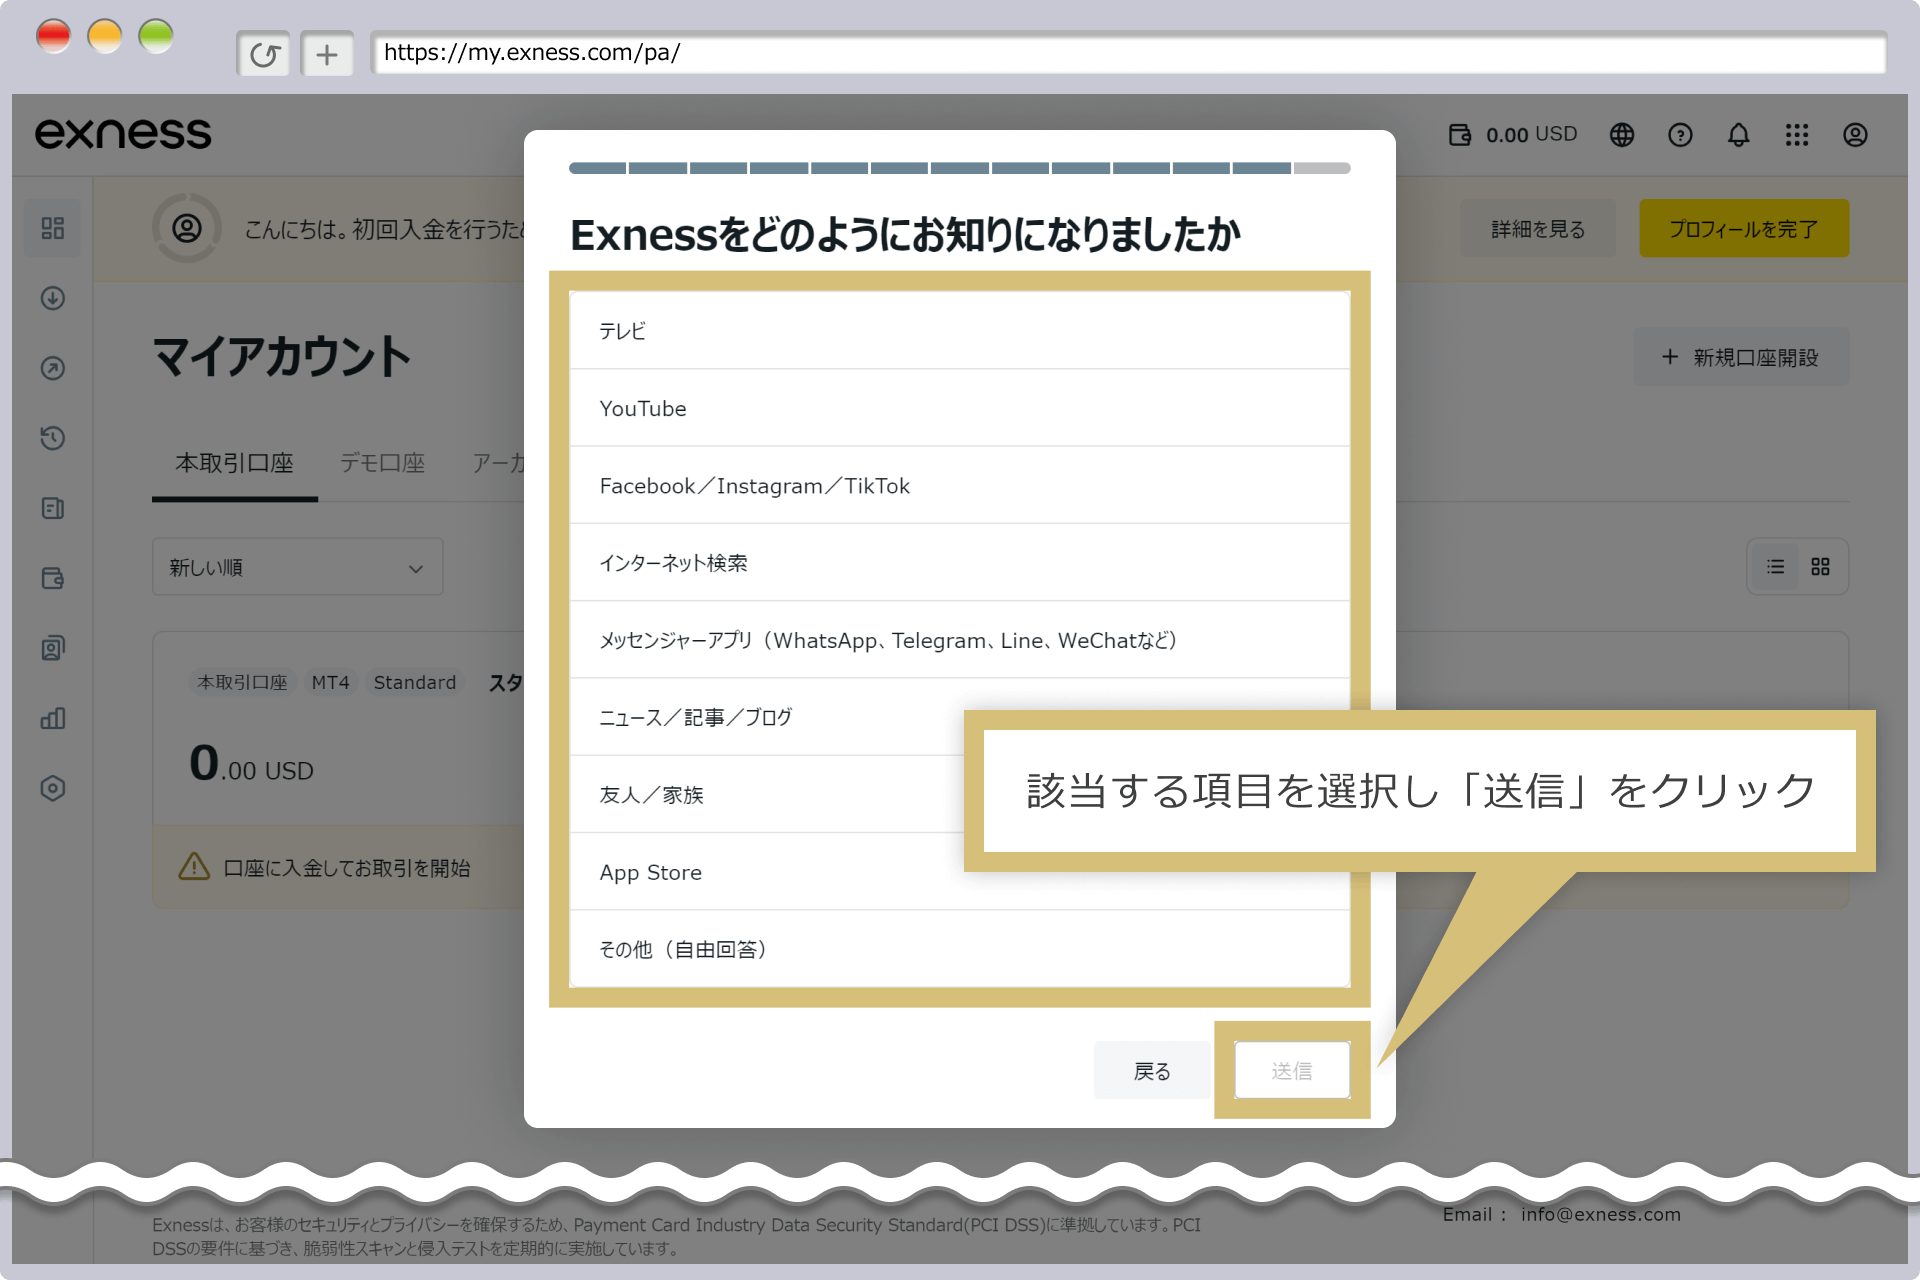Screen dimensions: 1920x1280
Task: Open the transaction history icon in sidebar
Action: click(53, 438)
